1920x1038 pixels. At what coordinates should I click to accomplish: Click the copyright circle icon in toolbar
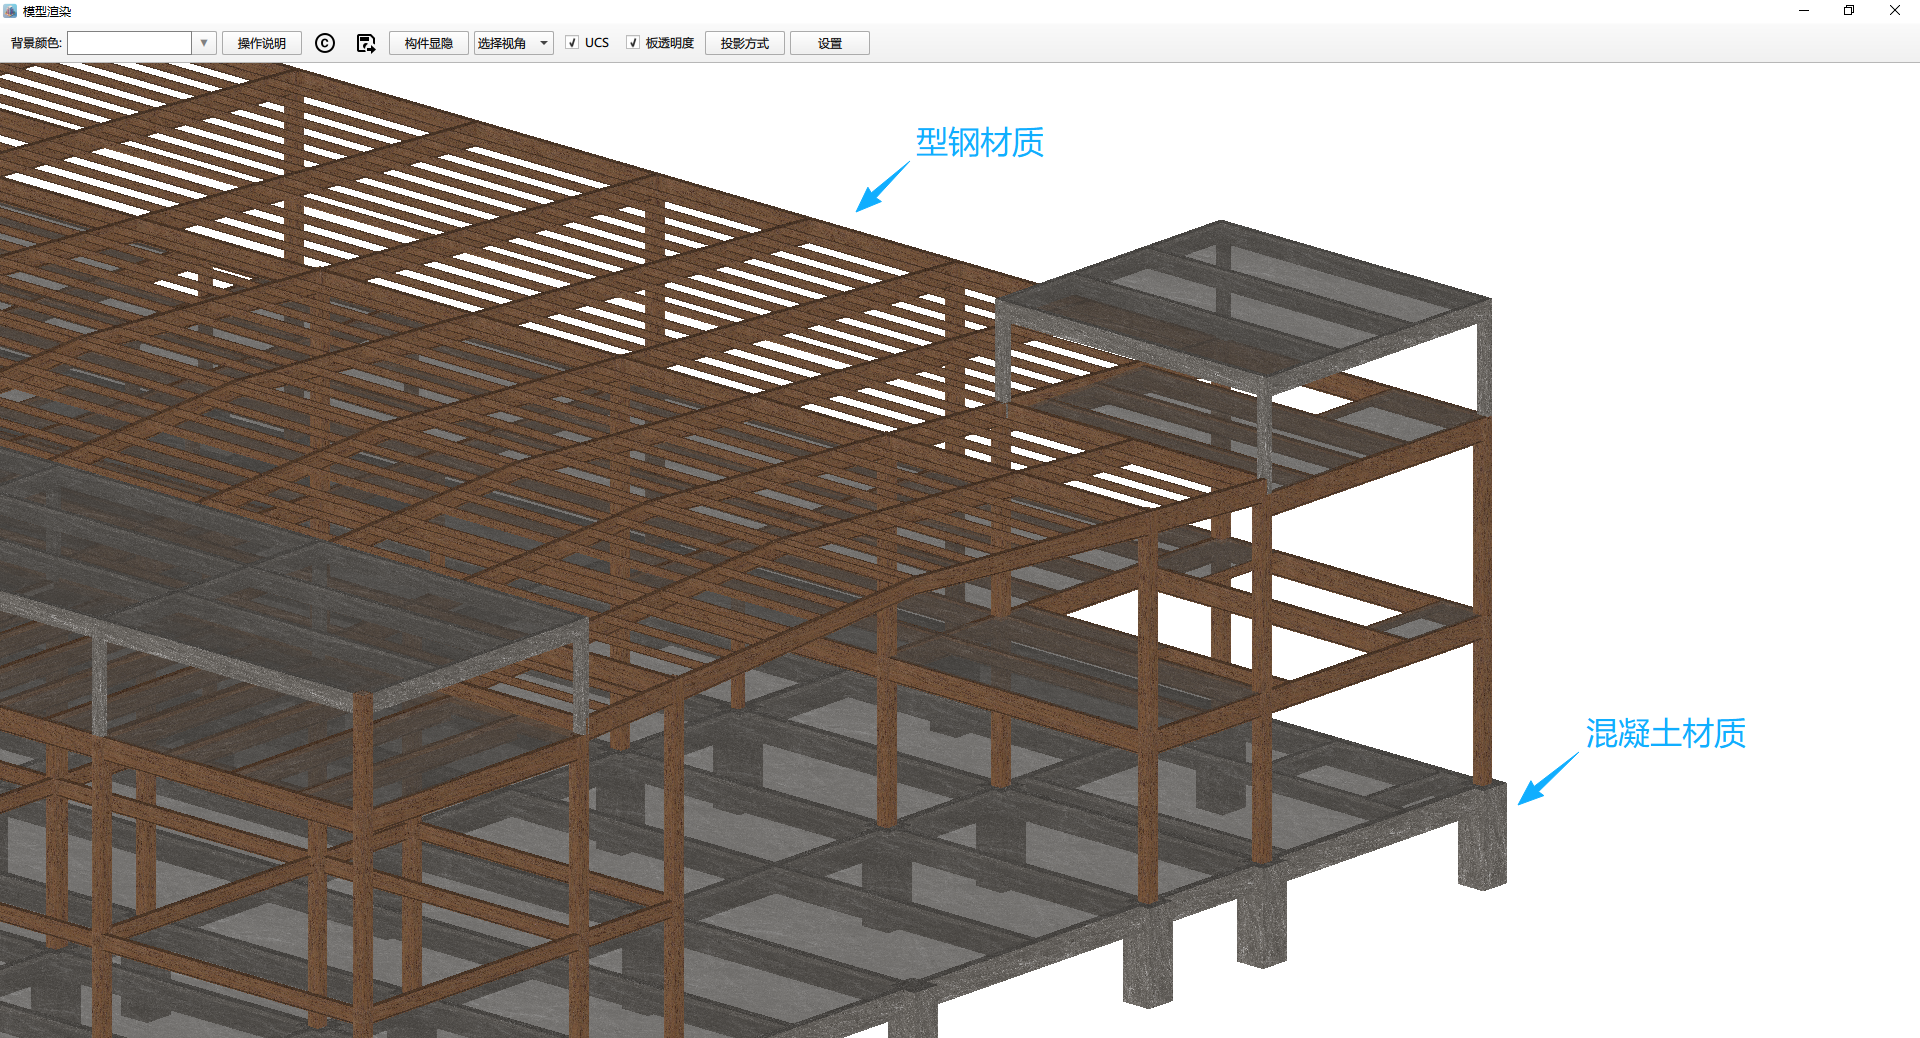click(325, 43)
